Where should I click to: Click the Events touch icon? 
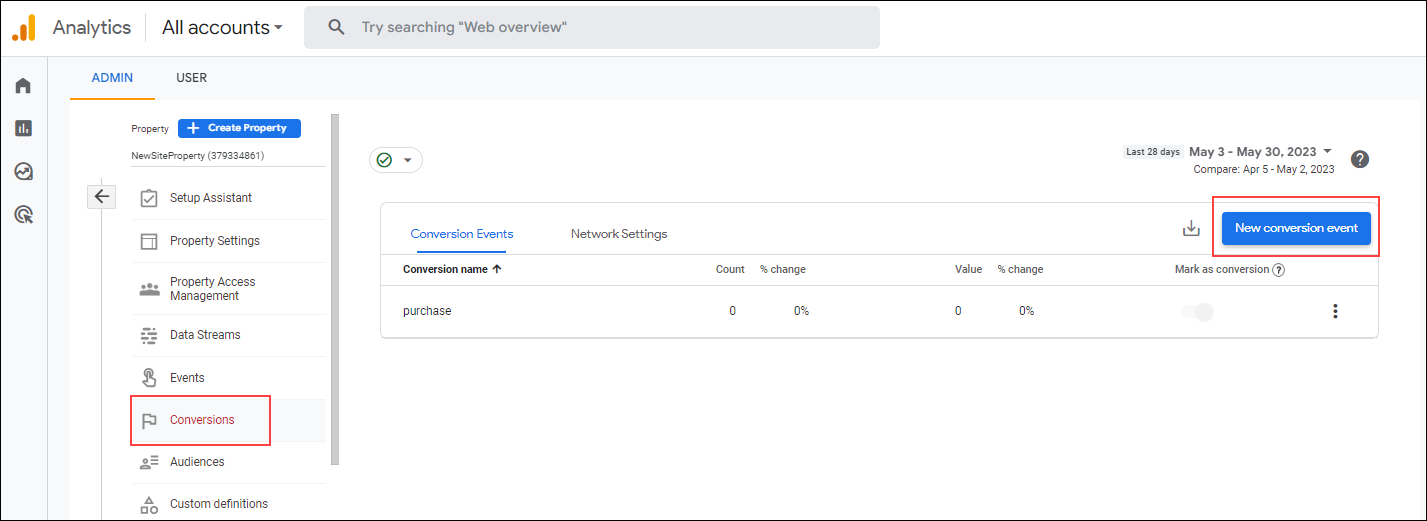(149, 378)
